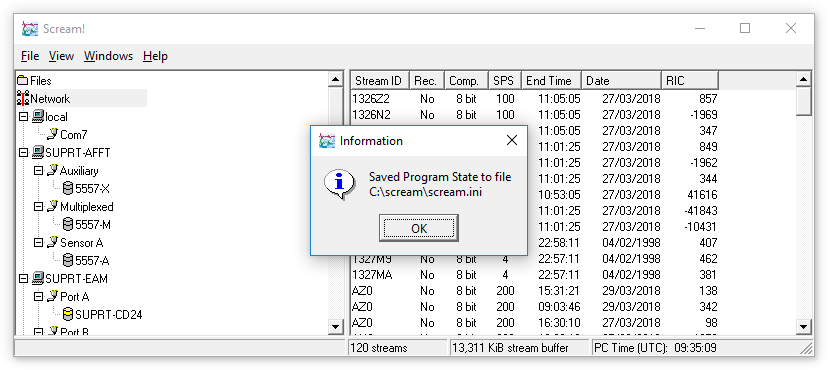This screenshot has width=828, height=370.
Task: Click the Network node icon
Action: (23, 98)
